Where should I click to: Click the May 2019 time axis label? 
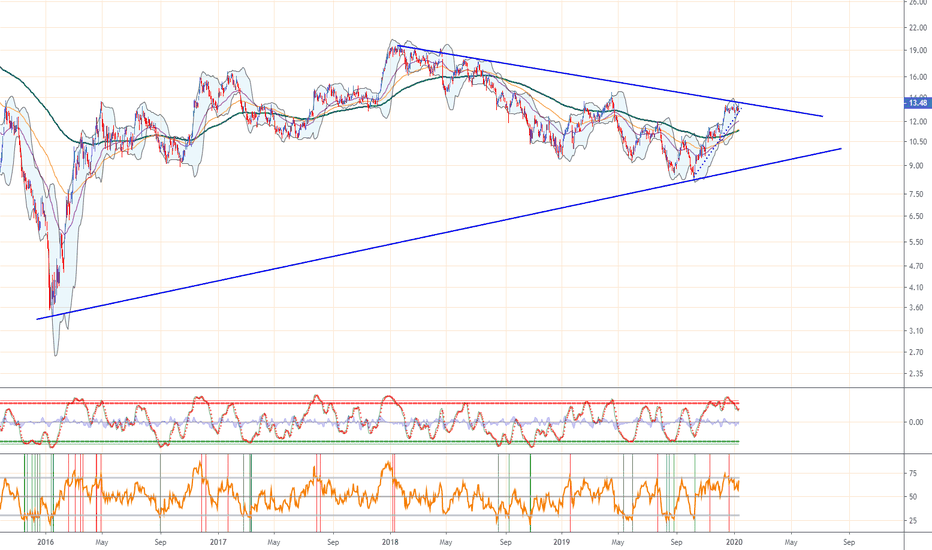coord(618,542)
